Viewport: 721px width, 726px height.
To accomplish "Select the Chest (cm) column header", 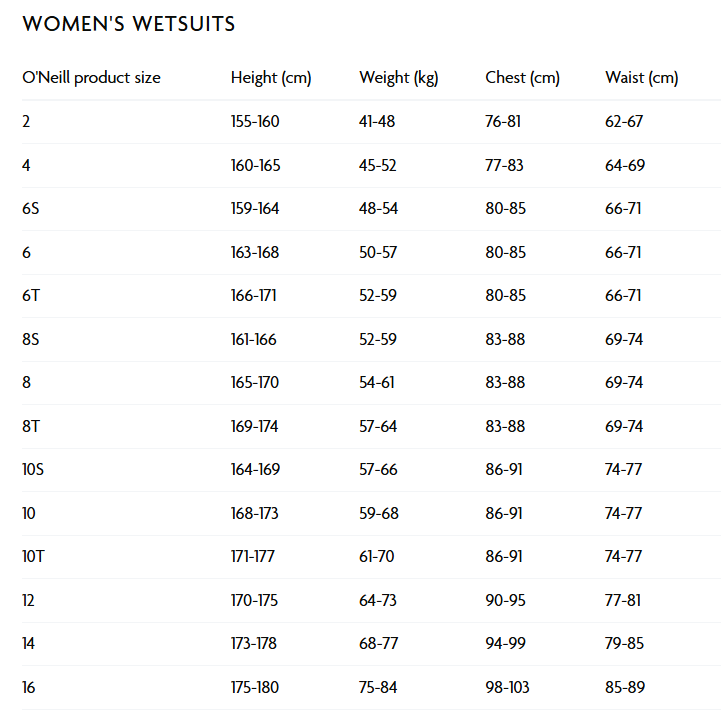I will point(522,78).
